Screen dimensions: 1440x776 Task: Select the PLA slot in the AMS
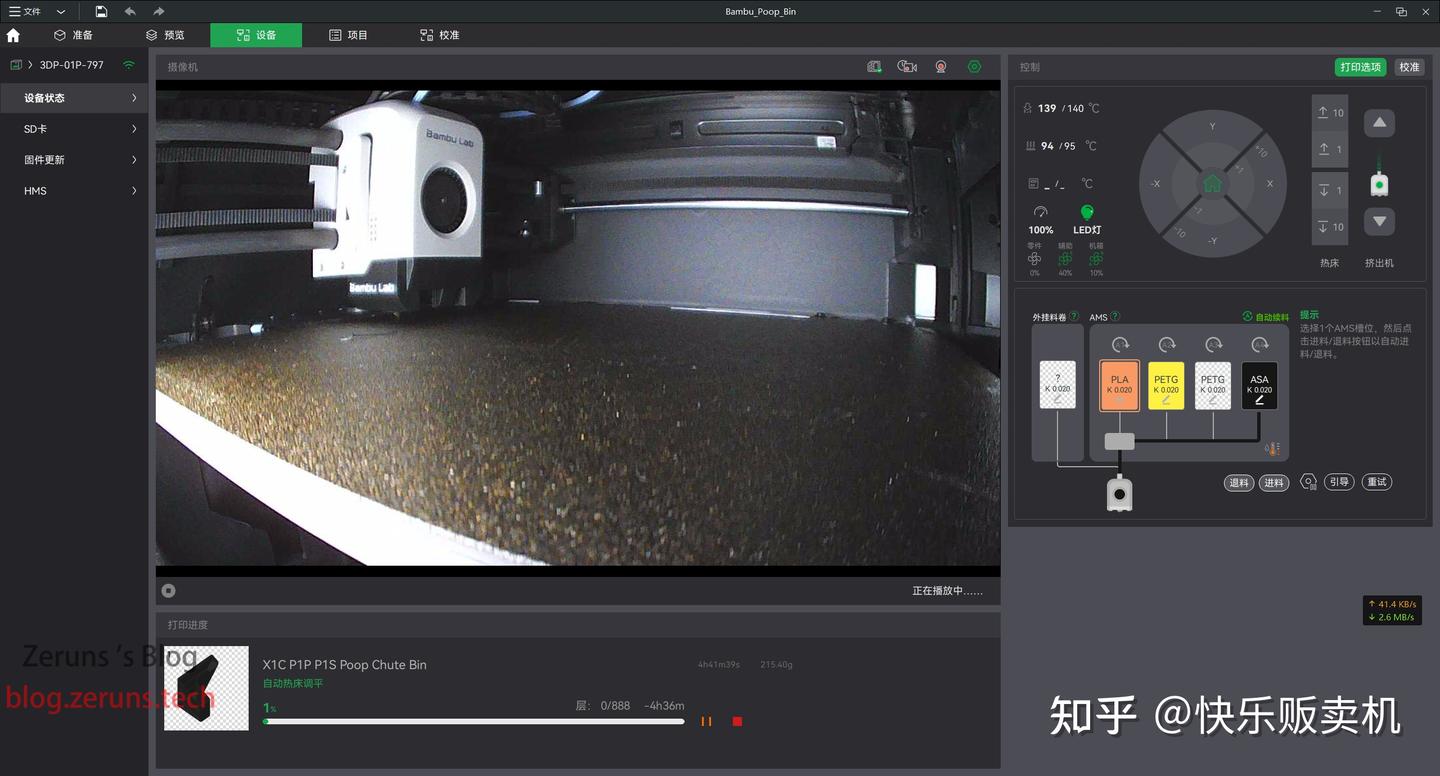(1118, 385)
